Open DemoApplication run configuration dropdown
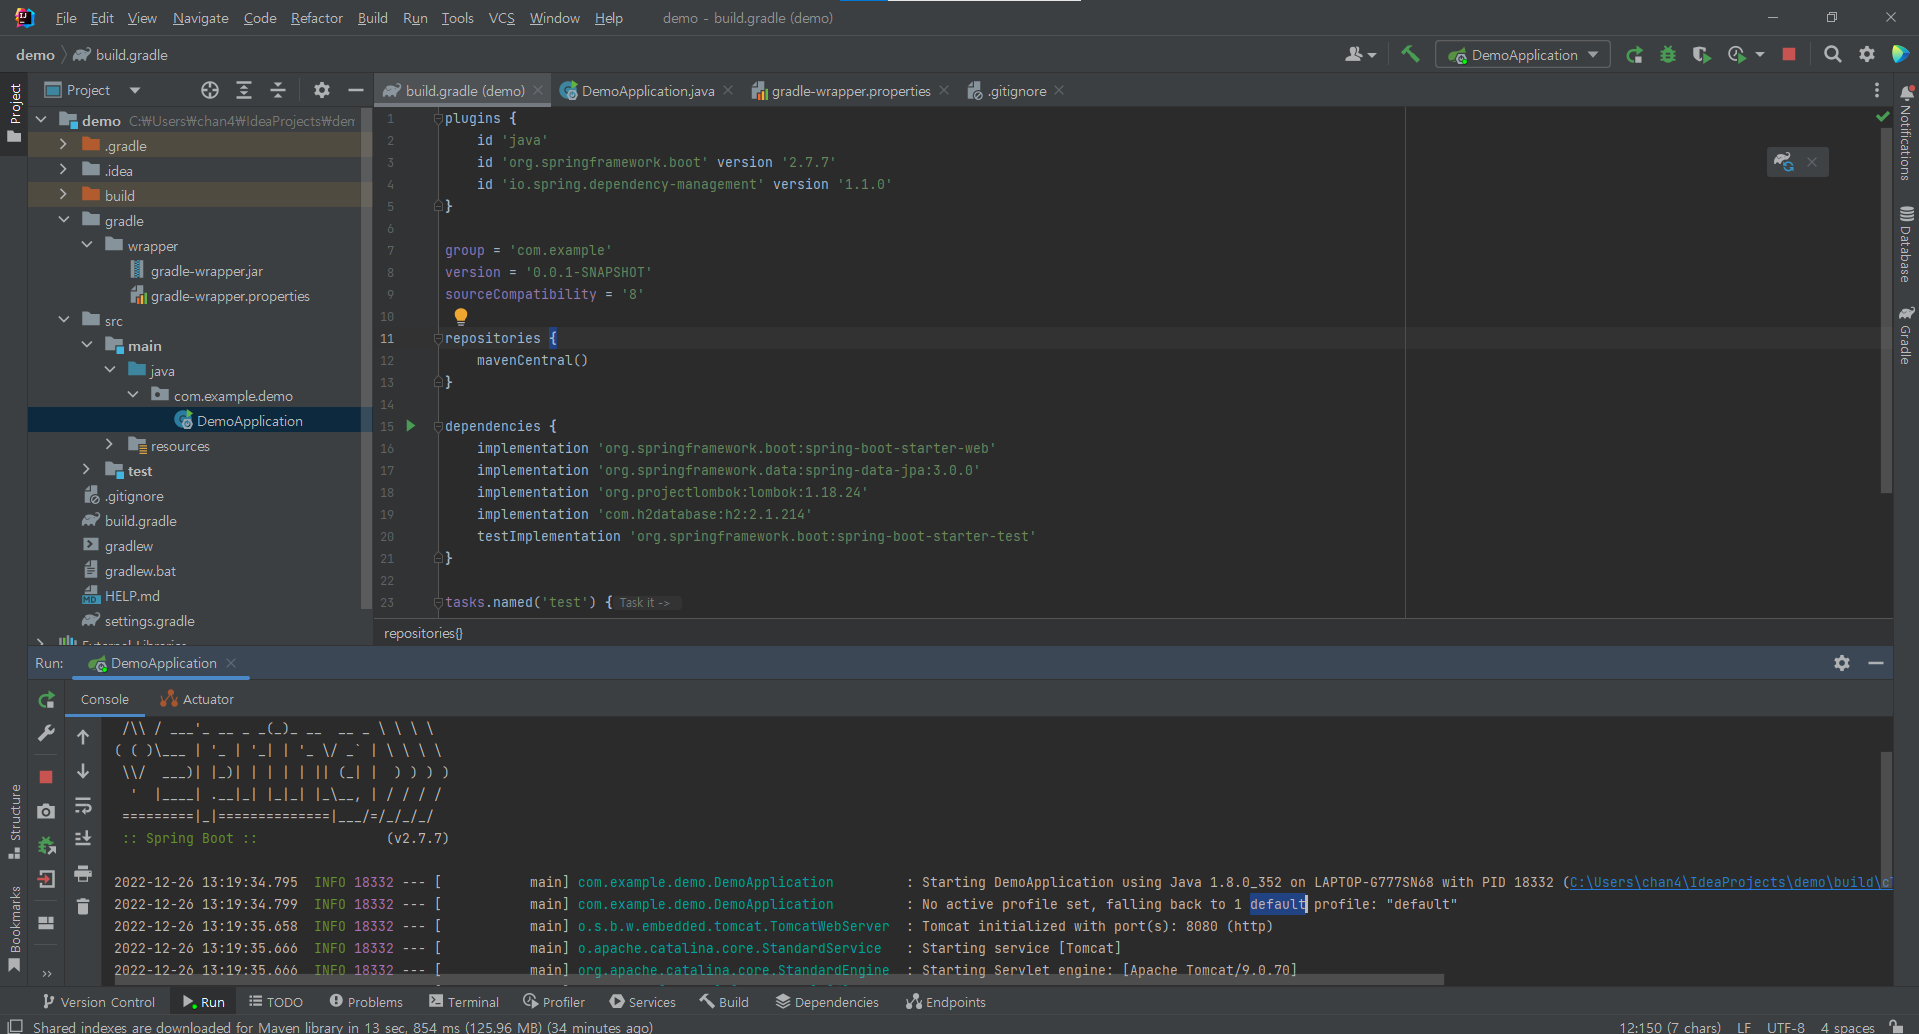Image resolution: width=1919 pixels, height=1034 pixels. 1524,55
